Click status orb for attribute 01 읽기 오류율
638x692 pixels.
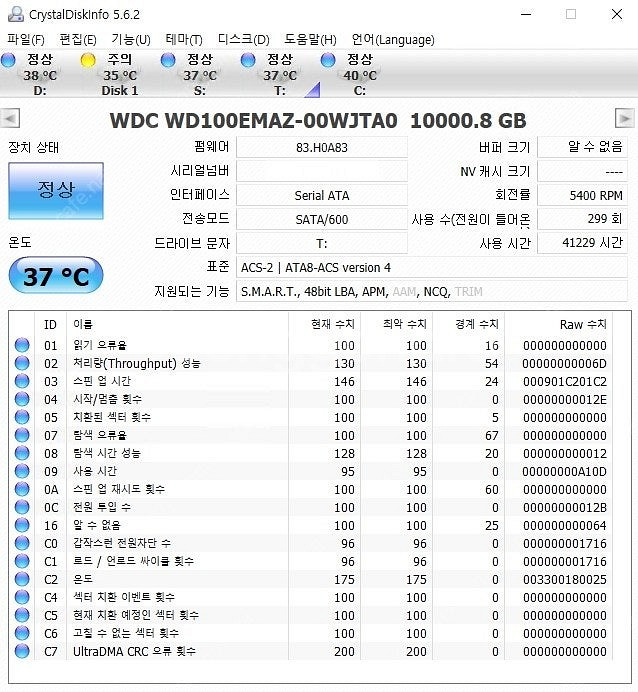click(22, 345)
